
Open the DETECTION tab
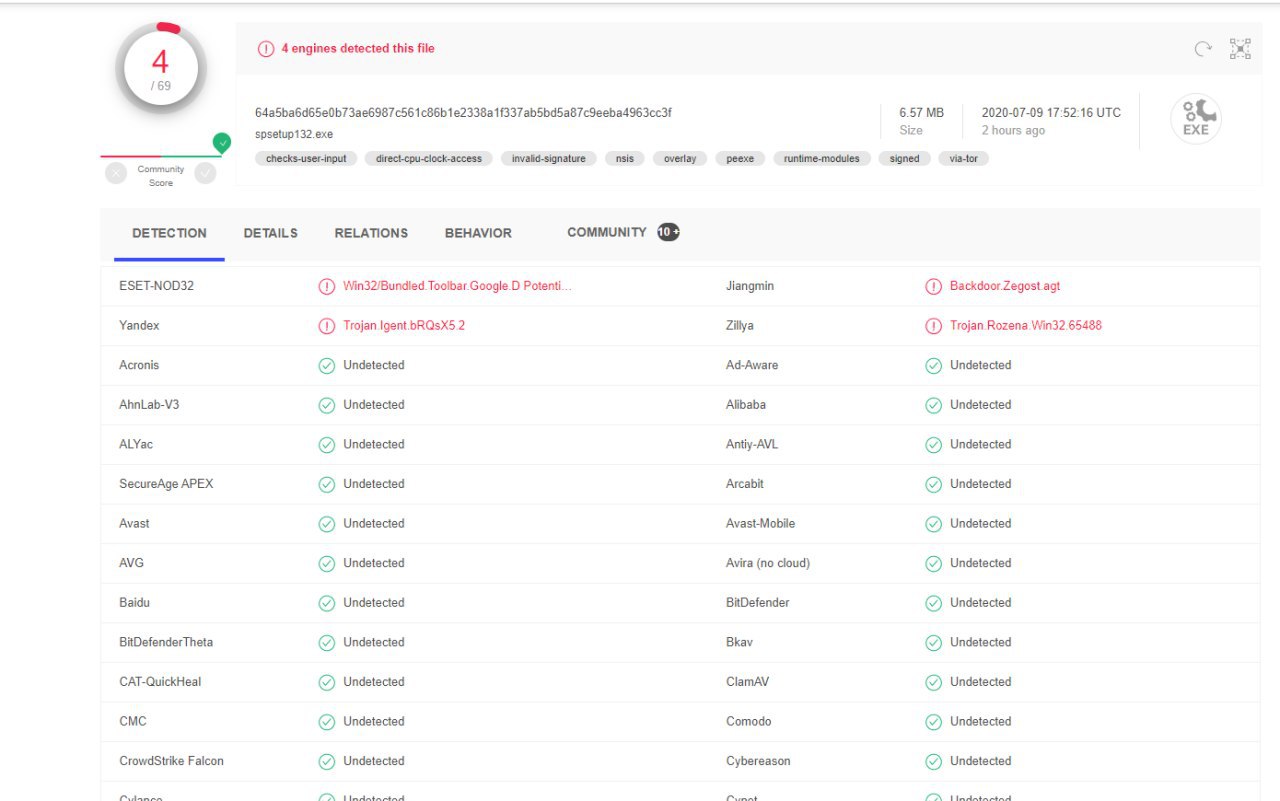[x=169, y=233]
